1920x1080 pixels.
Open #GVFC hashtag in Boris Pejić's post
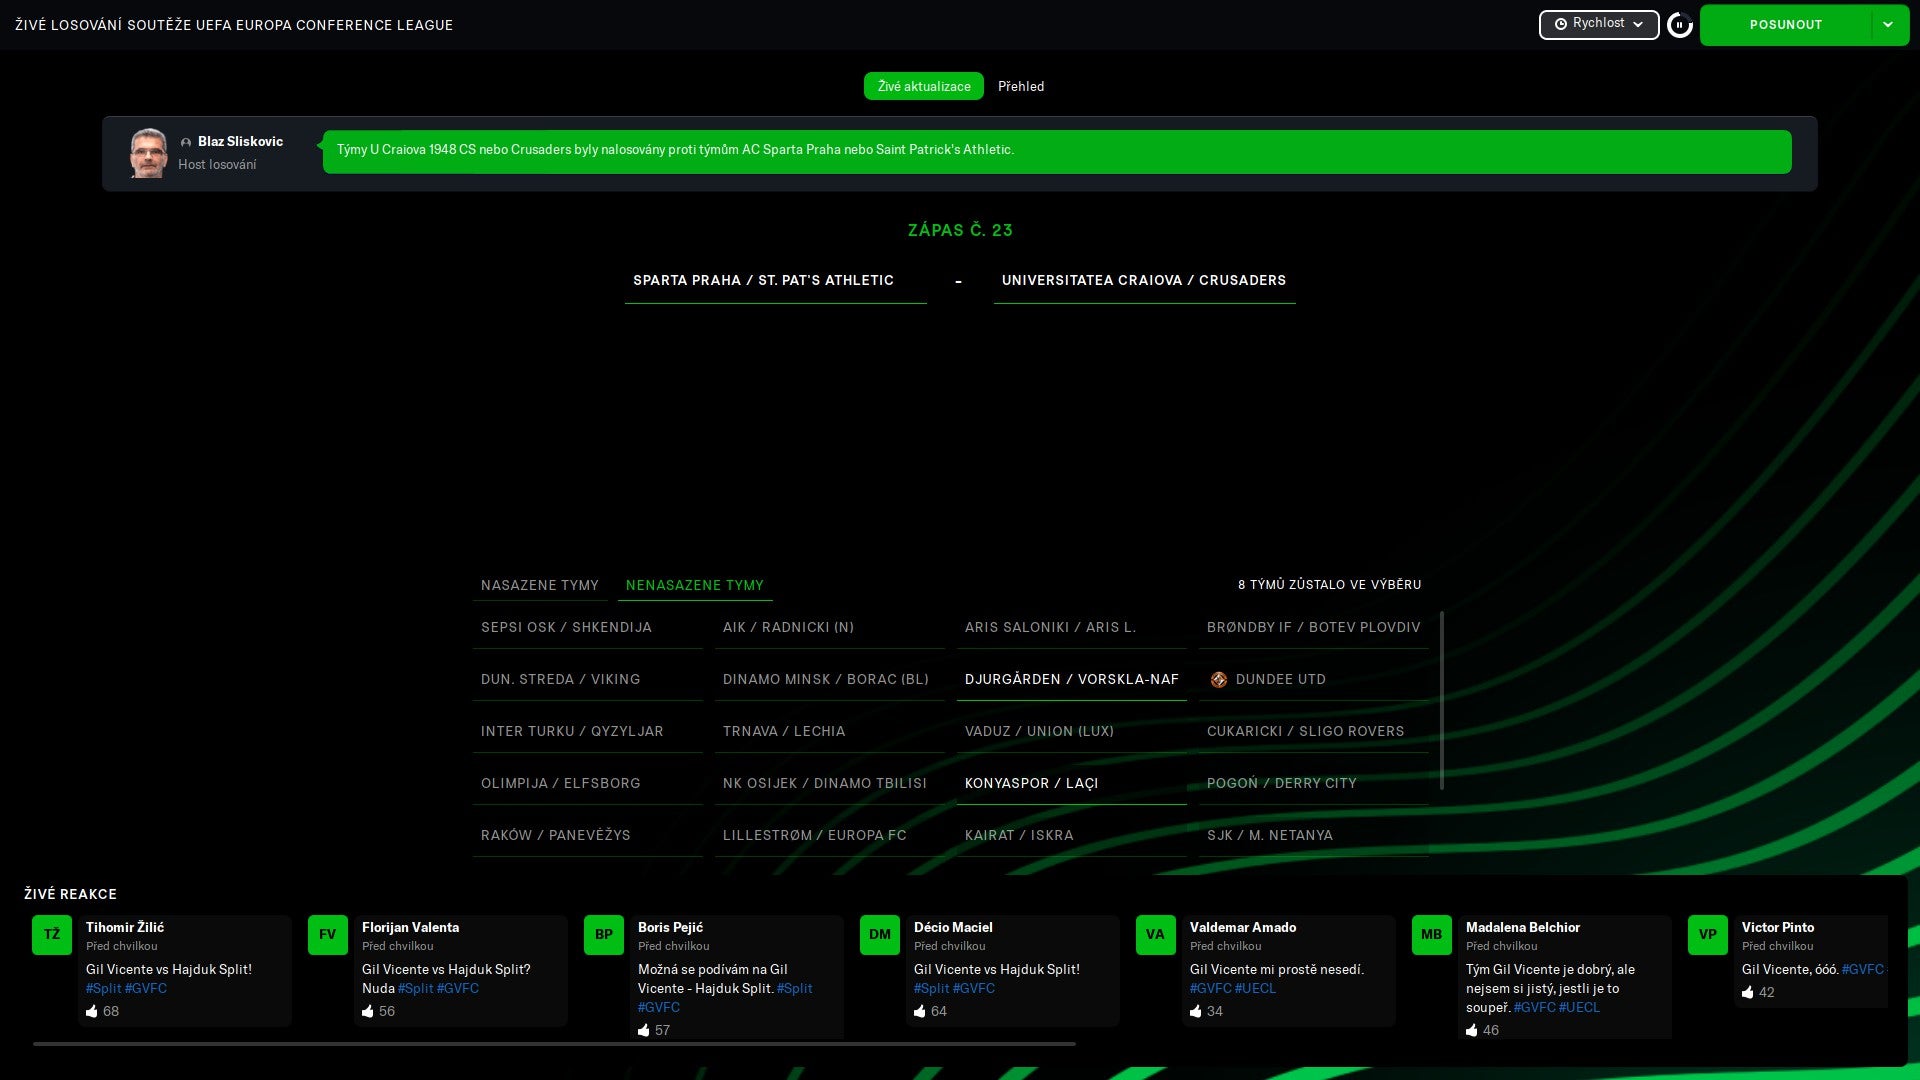coord(659,1007)
